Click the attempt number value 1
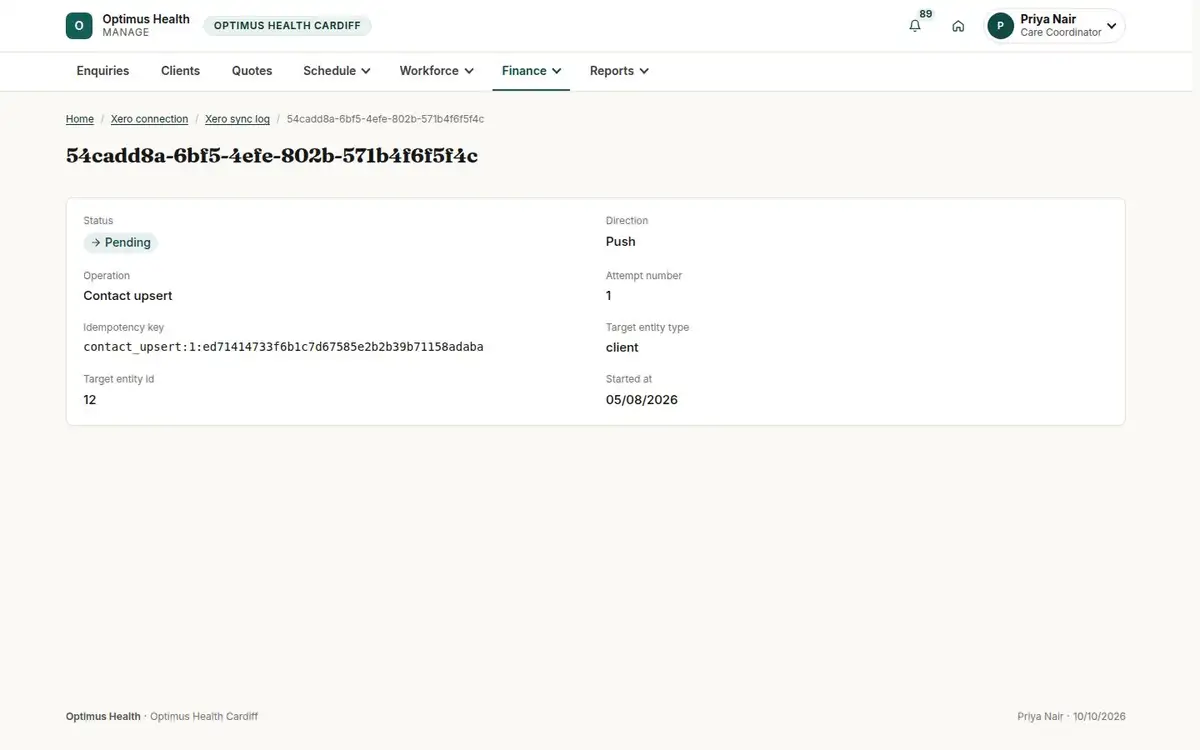 point(609,296)
